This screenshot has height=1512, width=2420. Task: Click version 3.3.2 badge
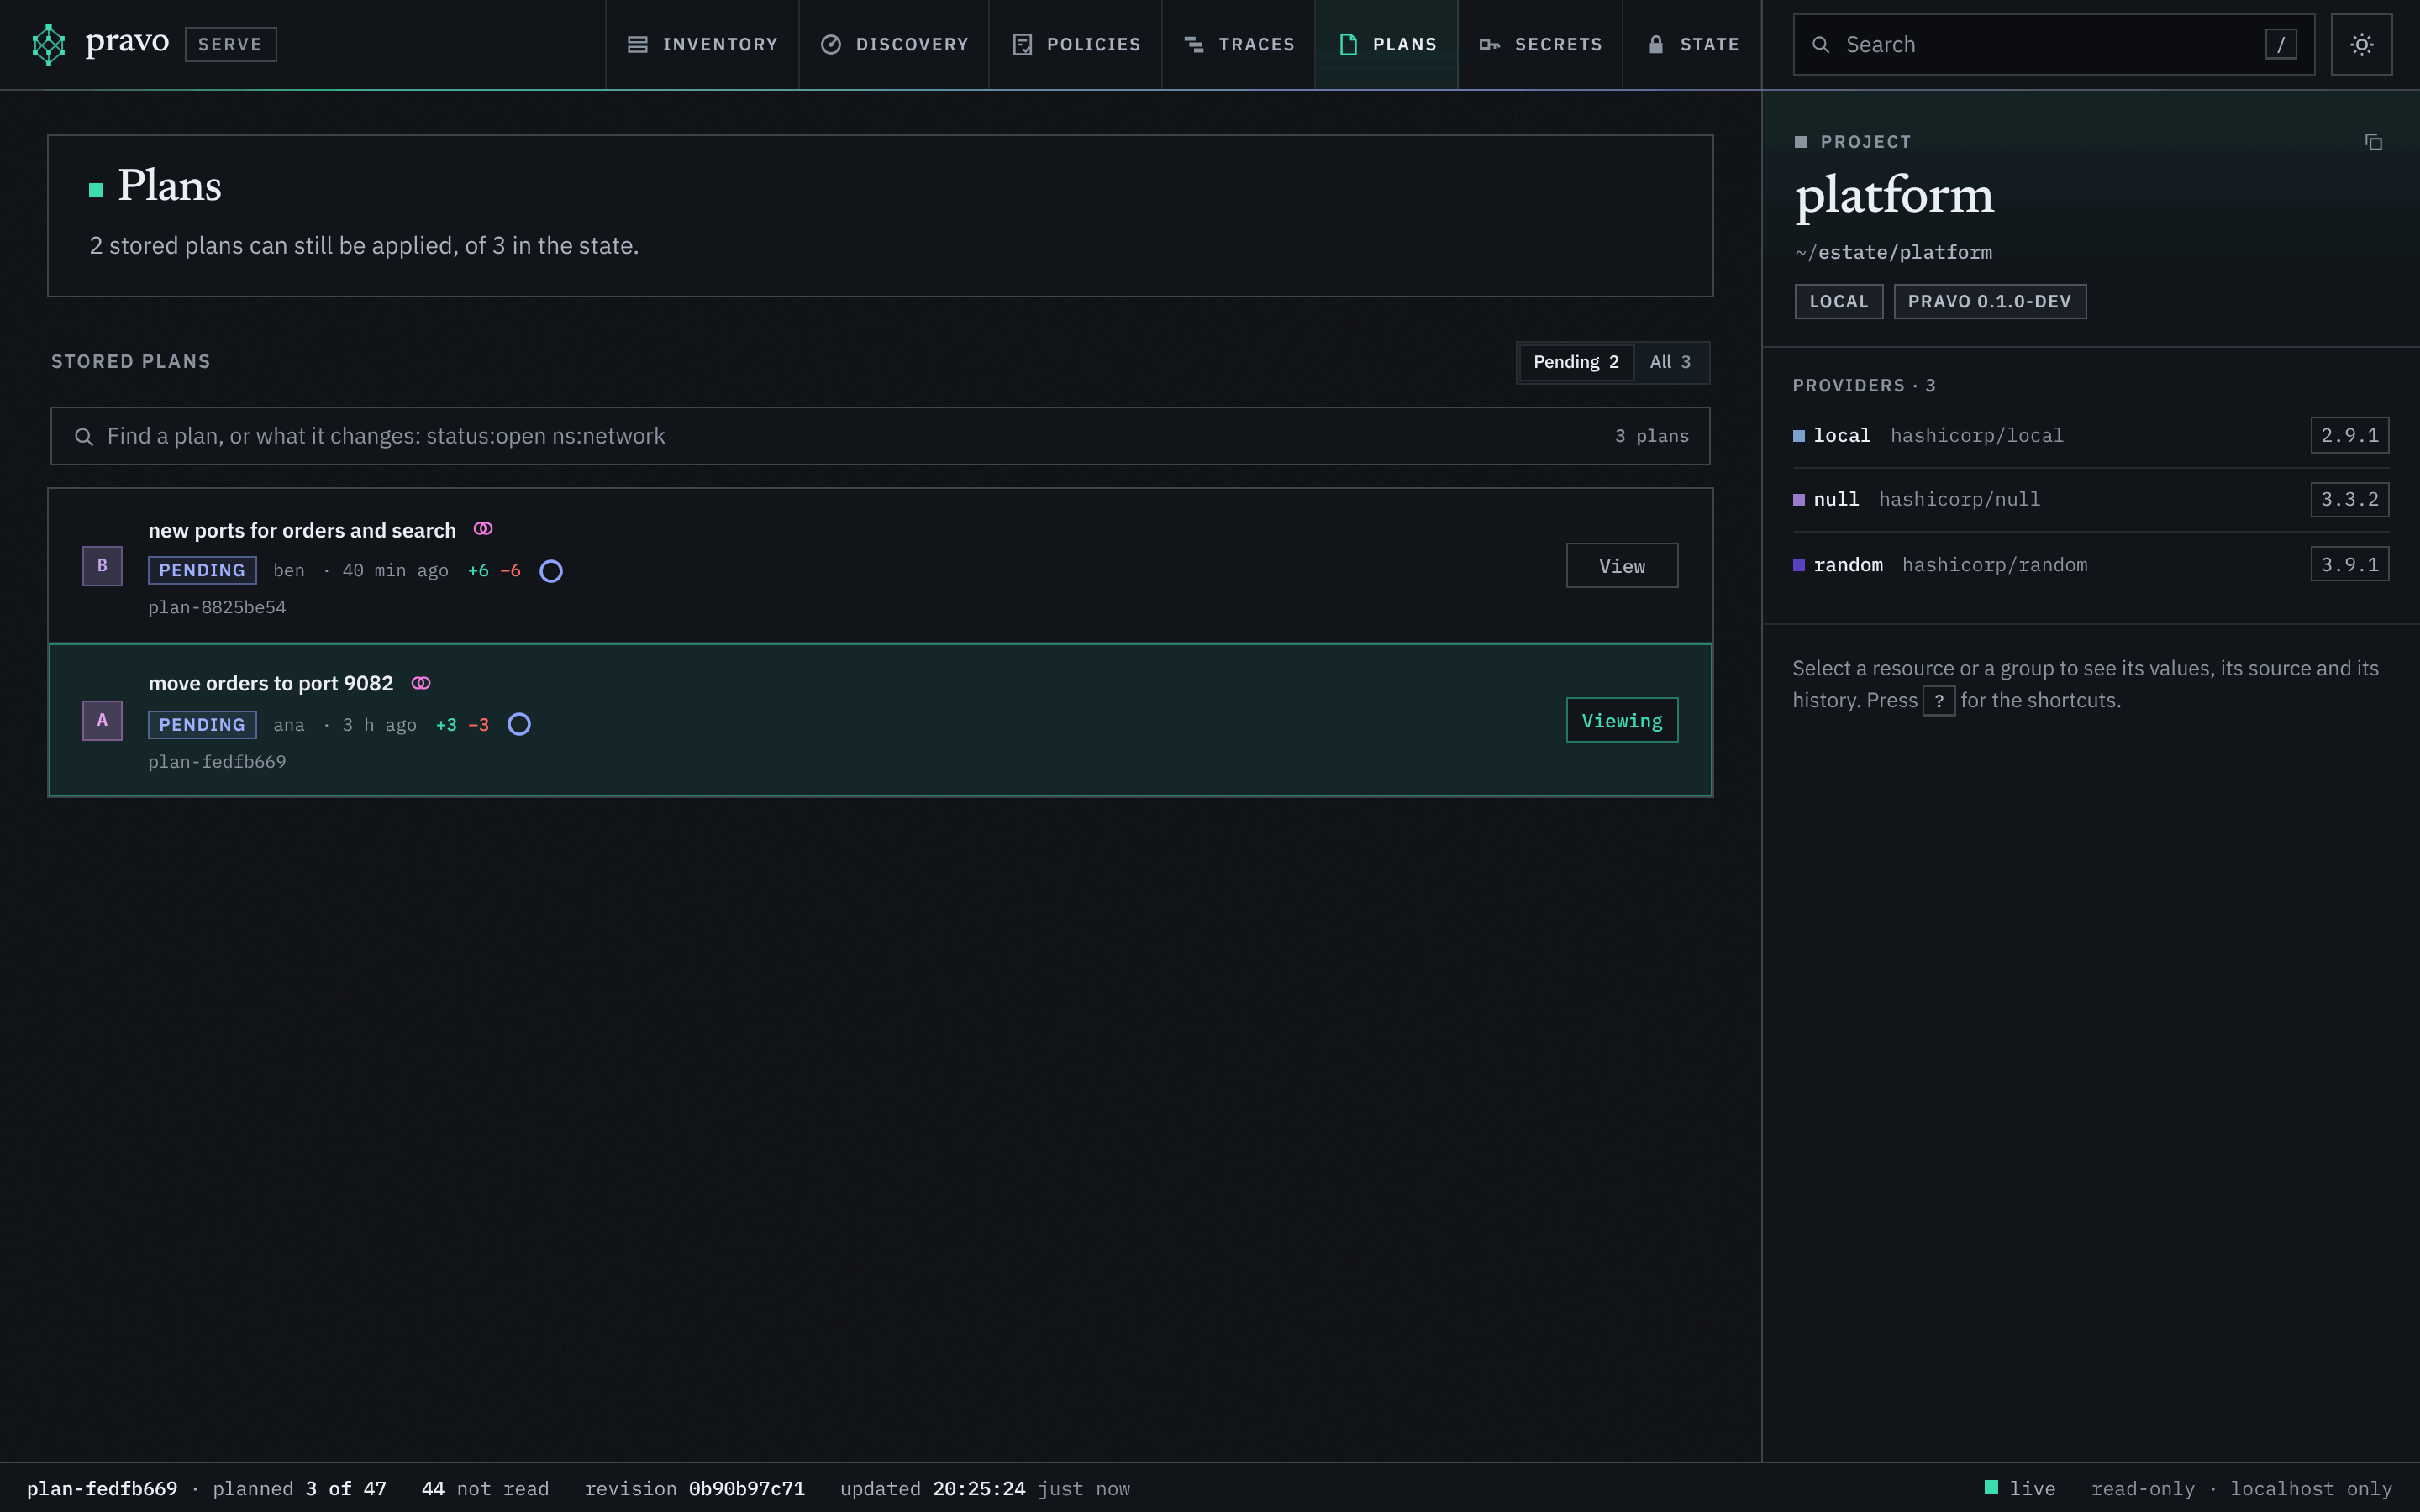(x=2349, y=499)
